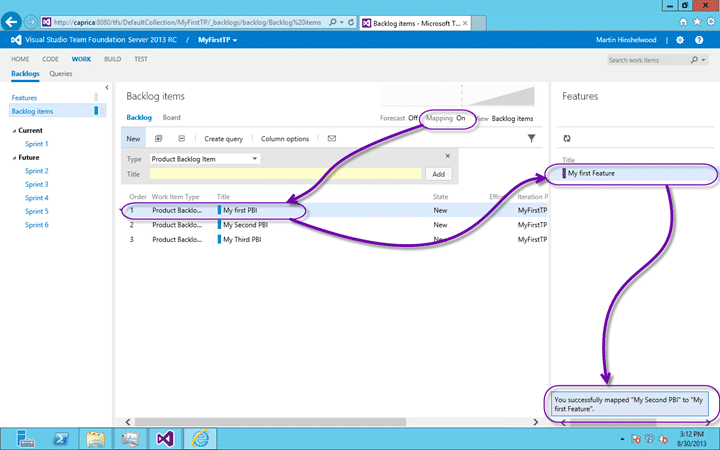Click Create query
Viewport: 720px width, 450px height.
(x=224, y=139)
